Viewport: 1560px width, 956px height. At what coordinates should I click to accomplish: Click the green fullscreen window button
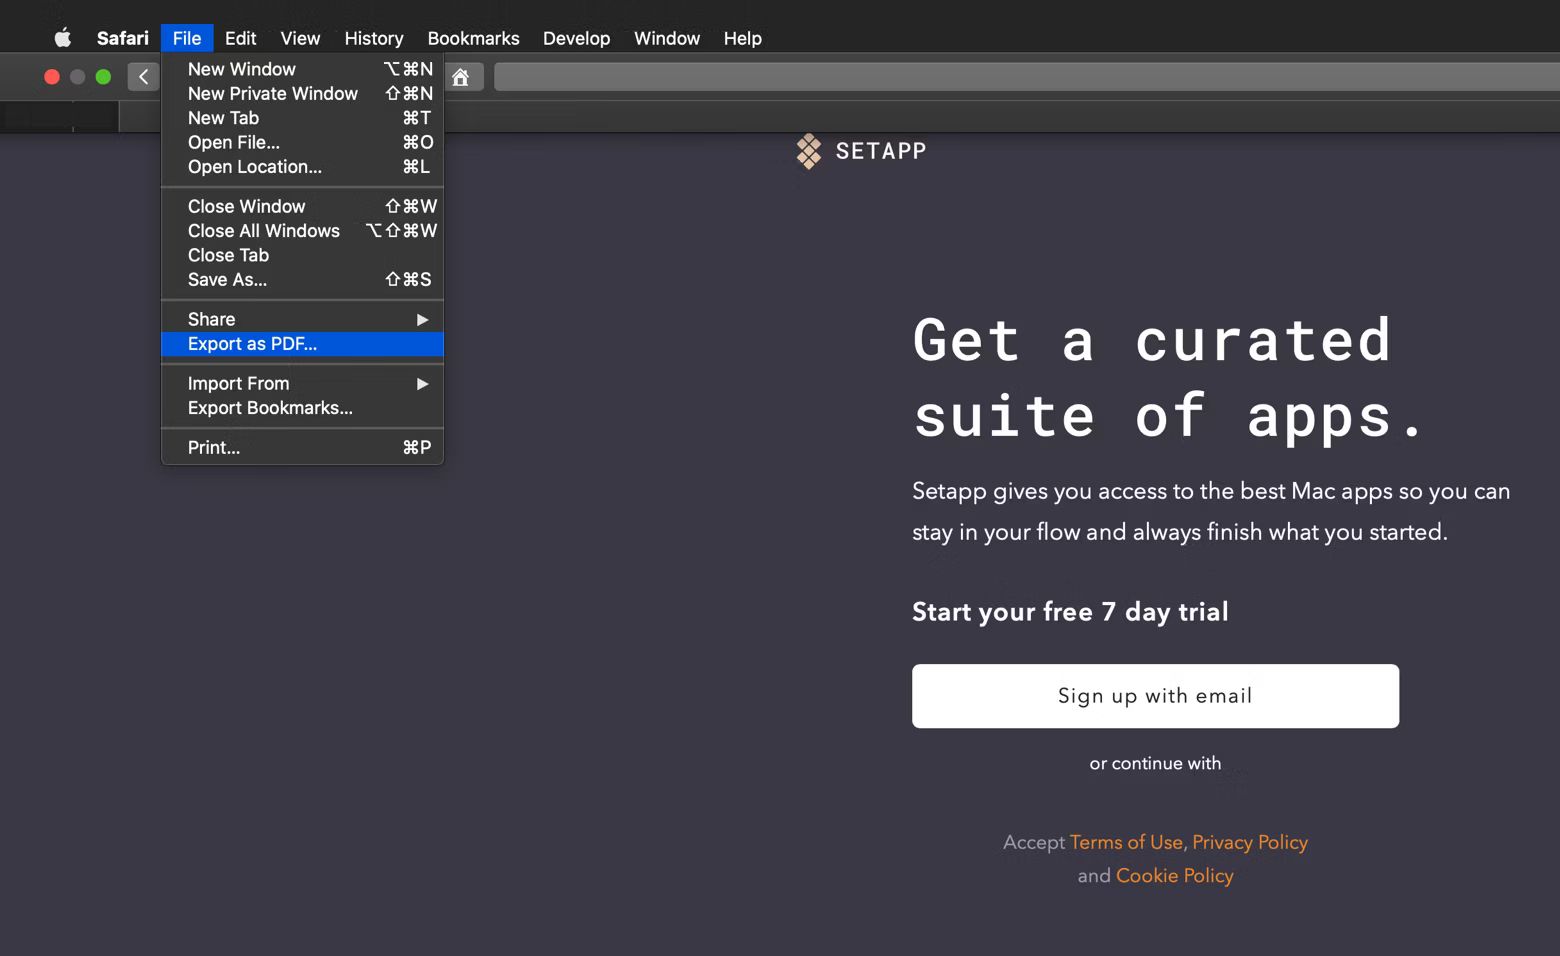(x=103, y=77)
